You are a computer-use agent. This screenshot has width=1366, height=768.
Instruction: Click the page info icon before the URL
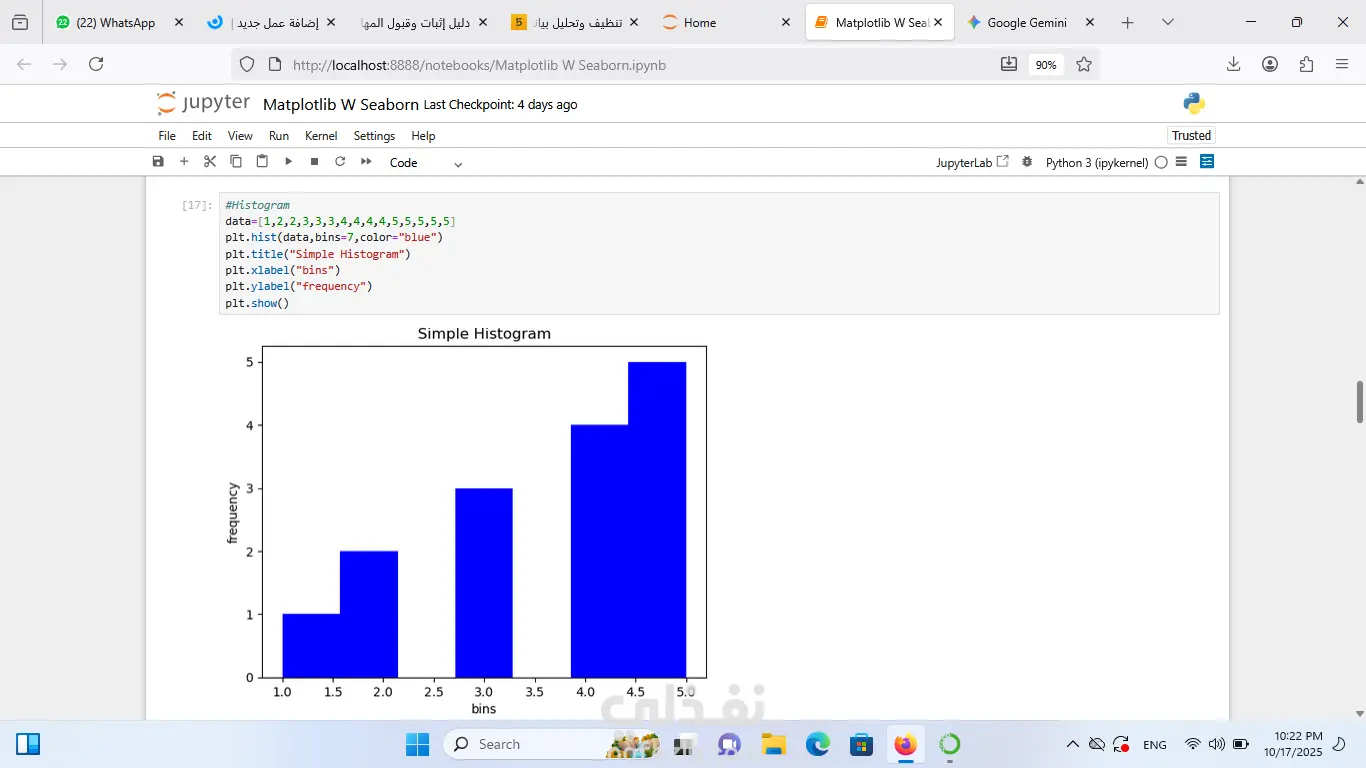click(275, 65)
